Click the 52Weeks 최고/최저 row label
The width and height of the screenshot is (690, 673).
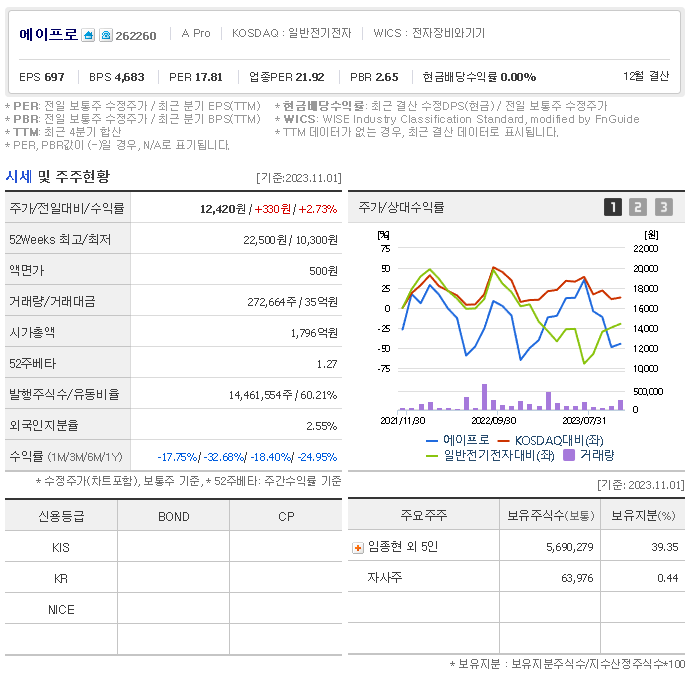pos(60,239)
